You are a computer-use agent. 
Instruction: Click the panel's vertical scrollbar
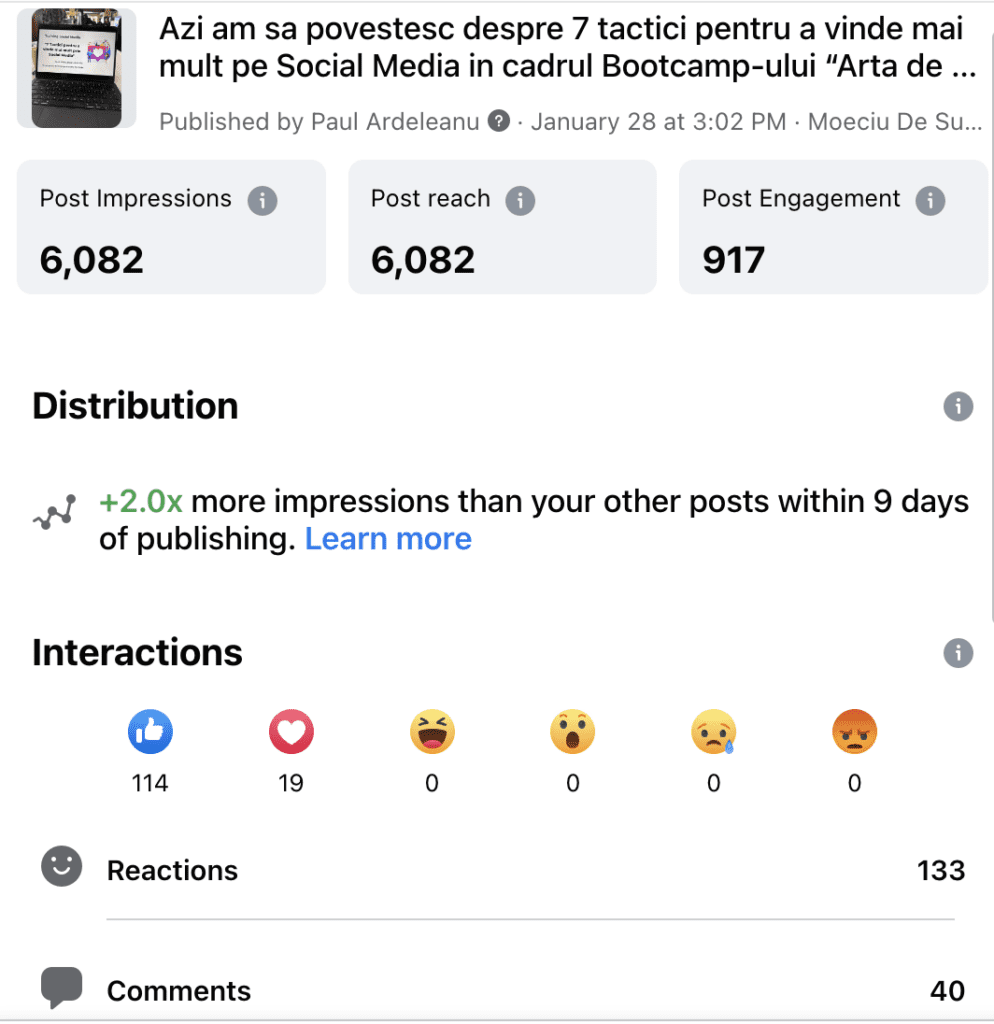coord(991,327)
